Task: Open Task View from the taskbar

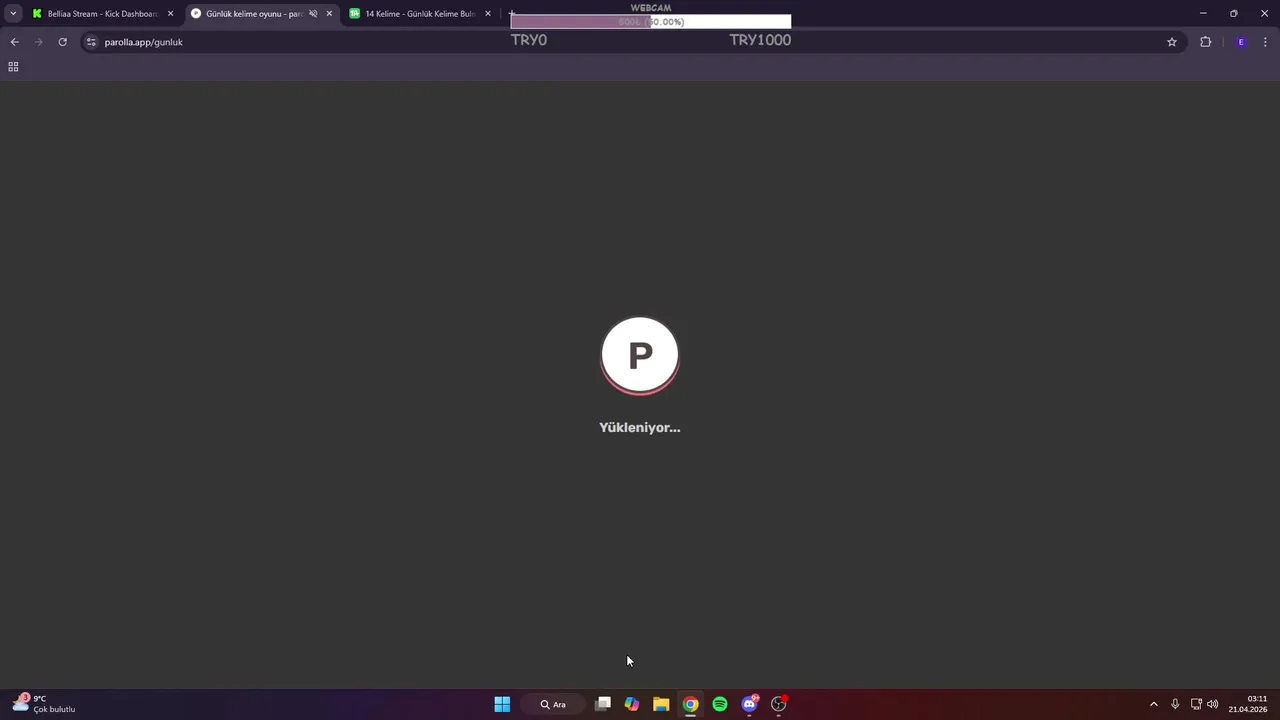Action: tap(603, 704)
